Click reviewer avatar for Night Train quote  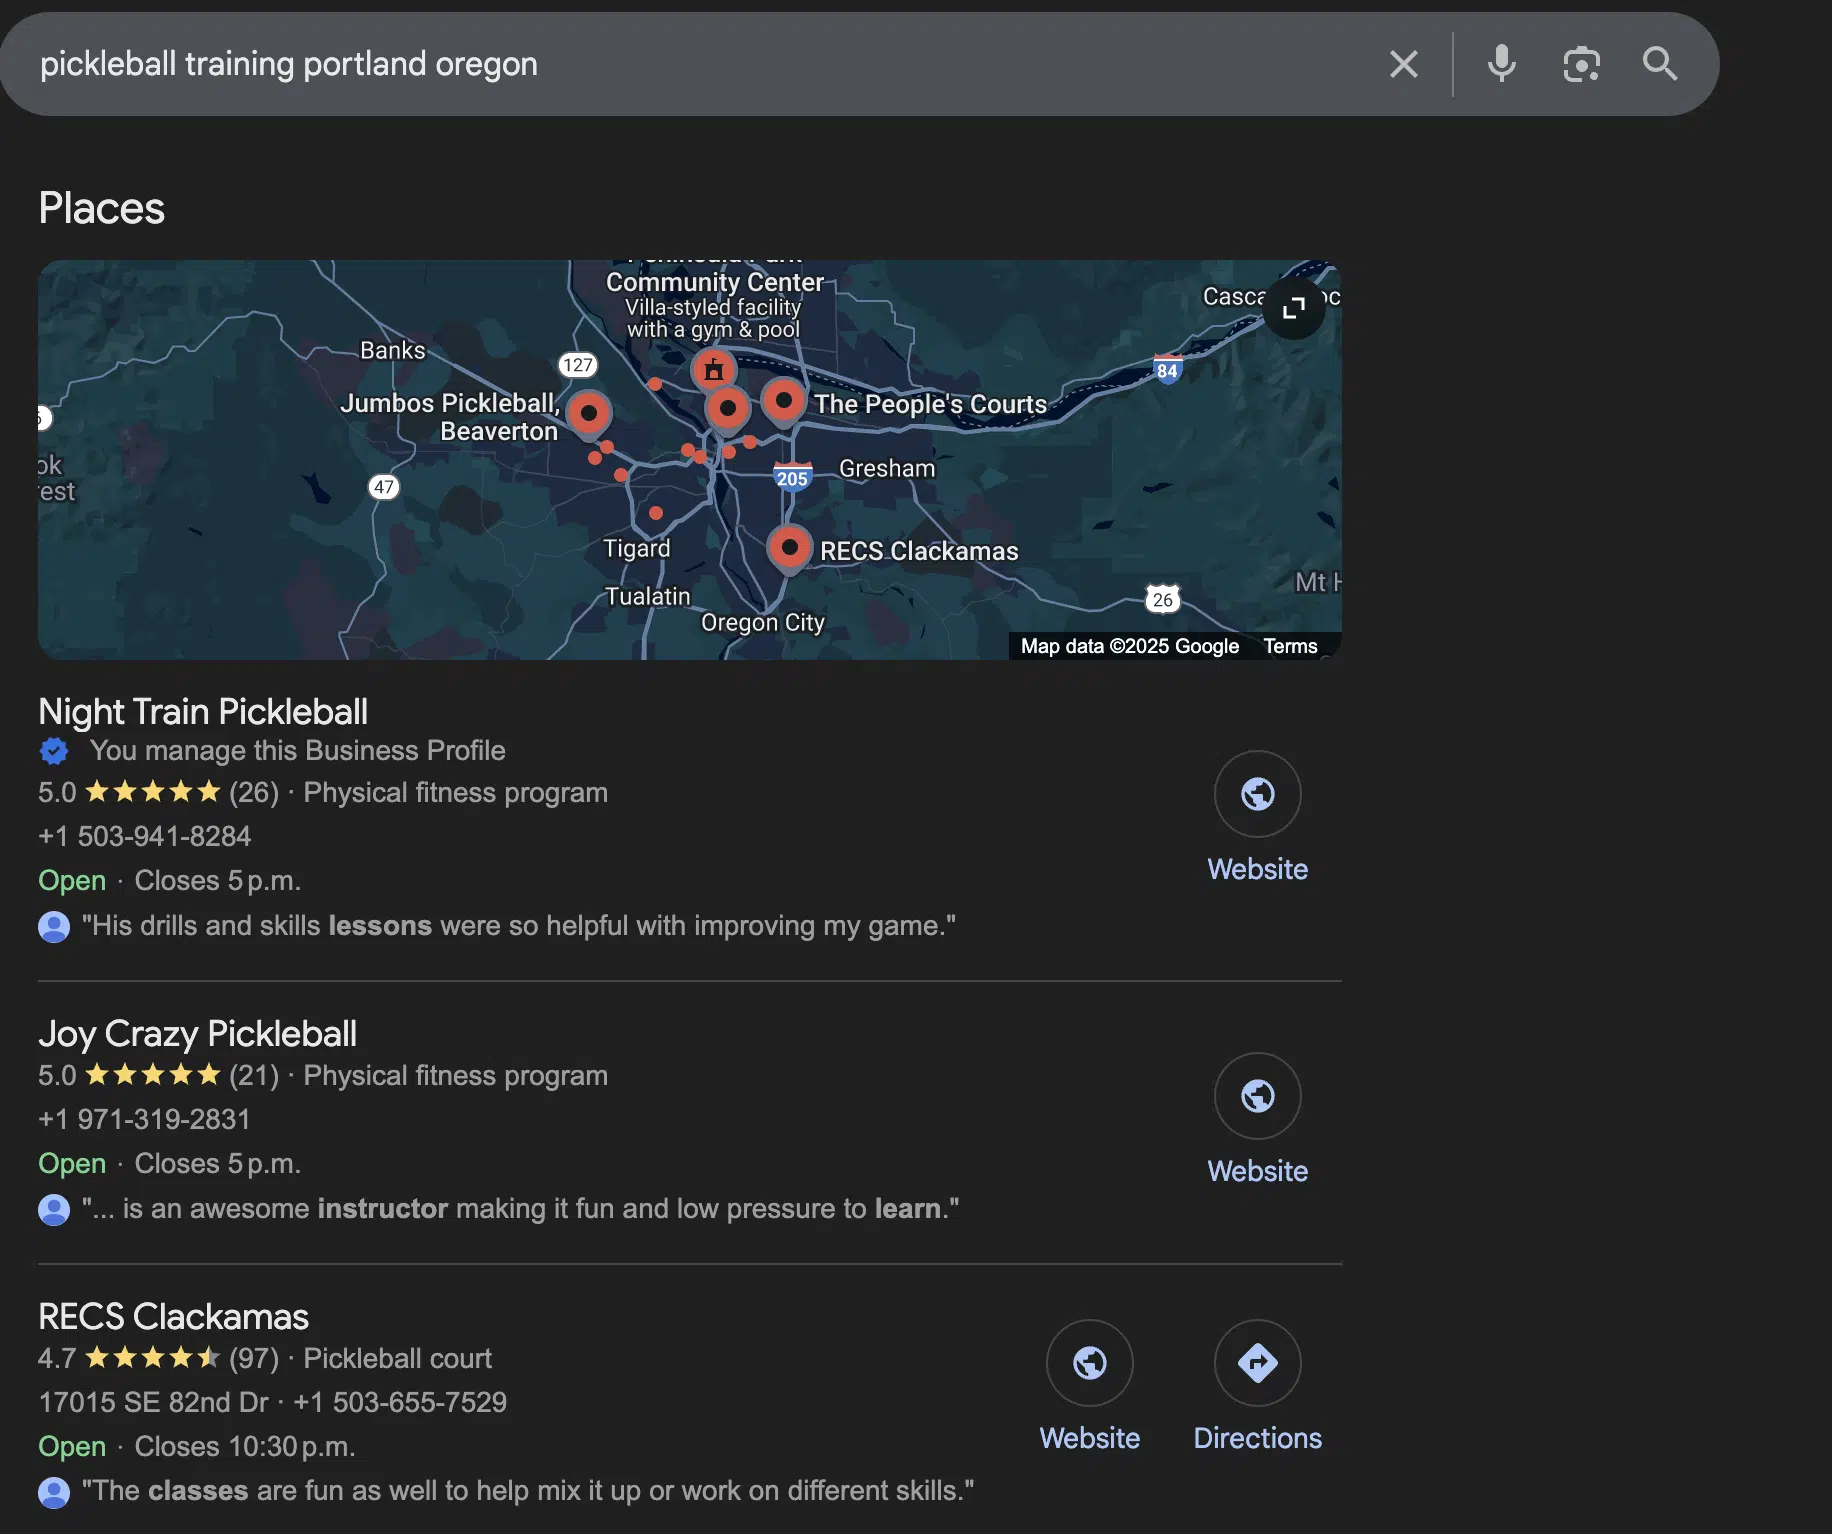tap(54, 926)
